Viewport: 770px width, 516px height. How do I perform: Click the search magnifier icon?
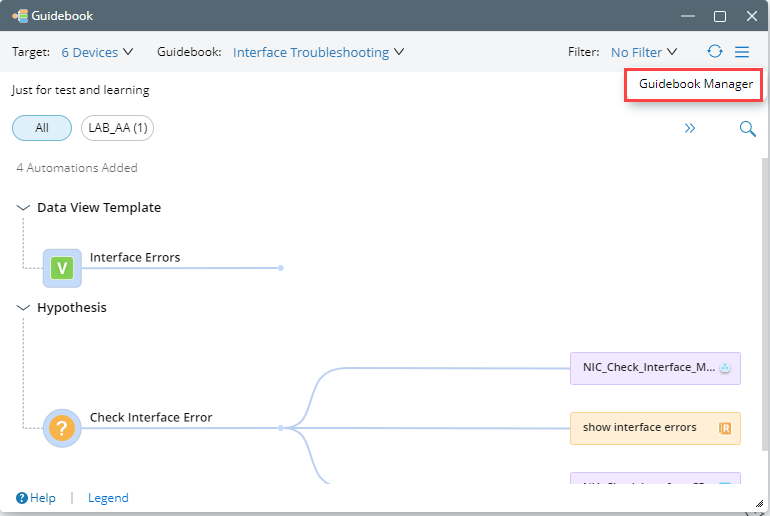[x=747, y=128]
